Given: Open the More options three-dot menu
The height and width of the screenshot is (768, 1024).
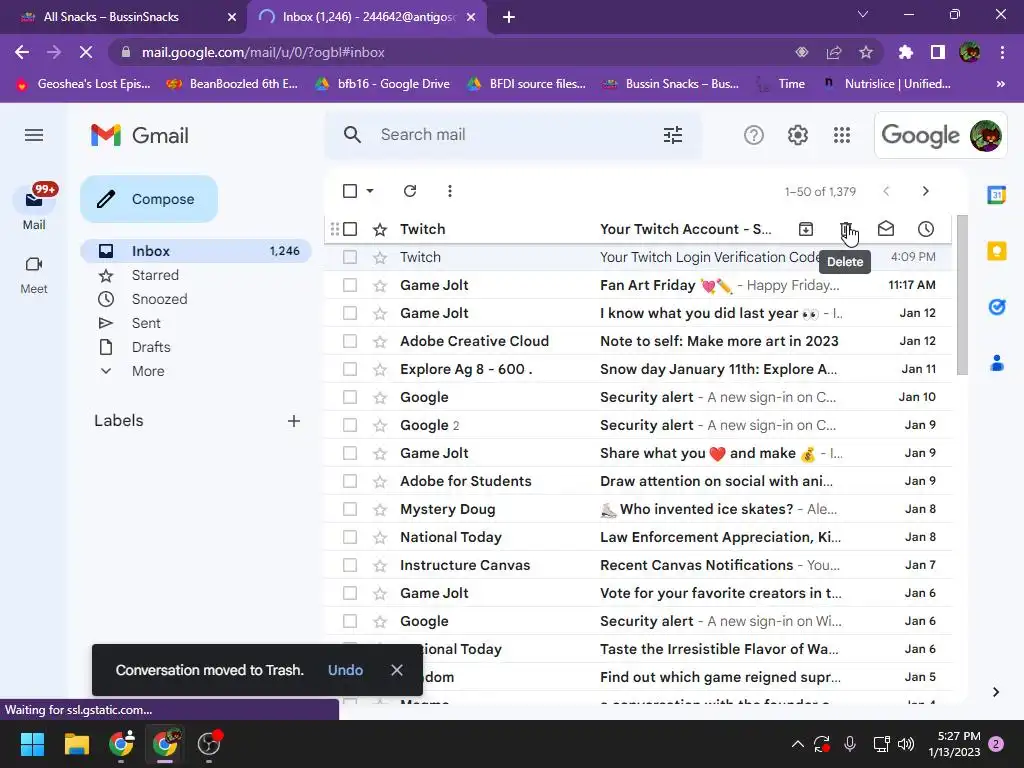Looking at the screenshot, I should point(449,191).
